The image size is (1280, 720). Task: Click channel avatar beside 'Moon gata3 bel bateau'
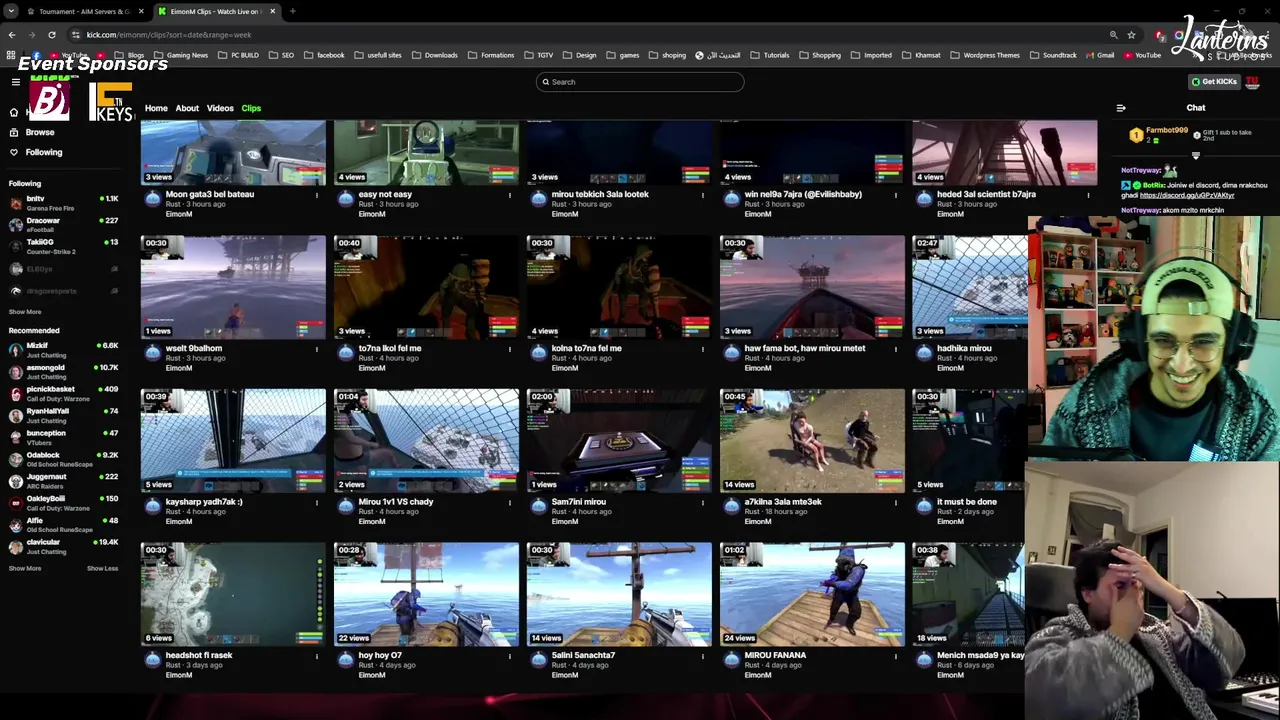tap(152, 200)
